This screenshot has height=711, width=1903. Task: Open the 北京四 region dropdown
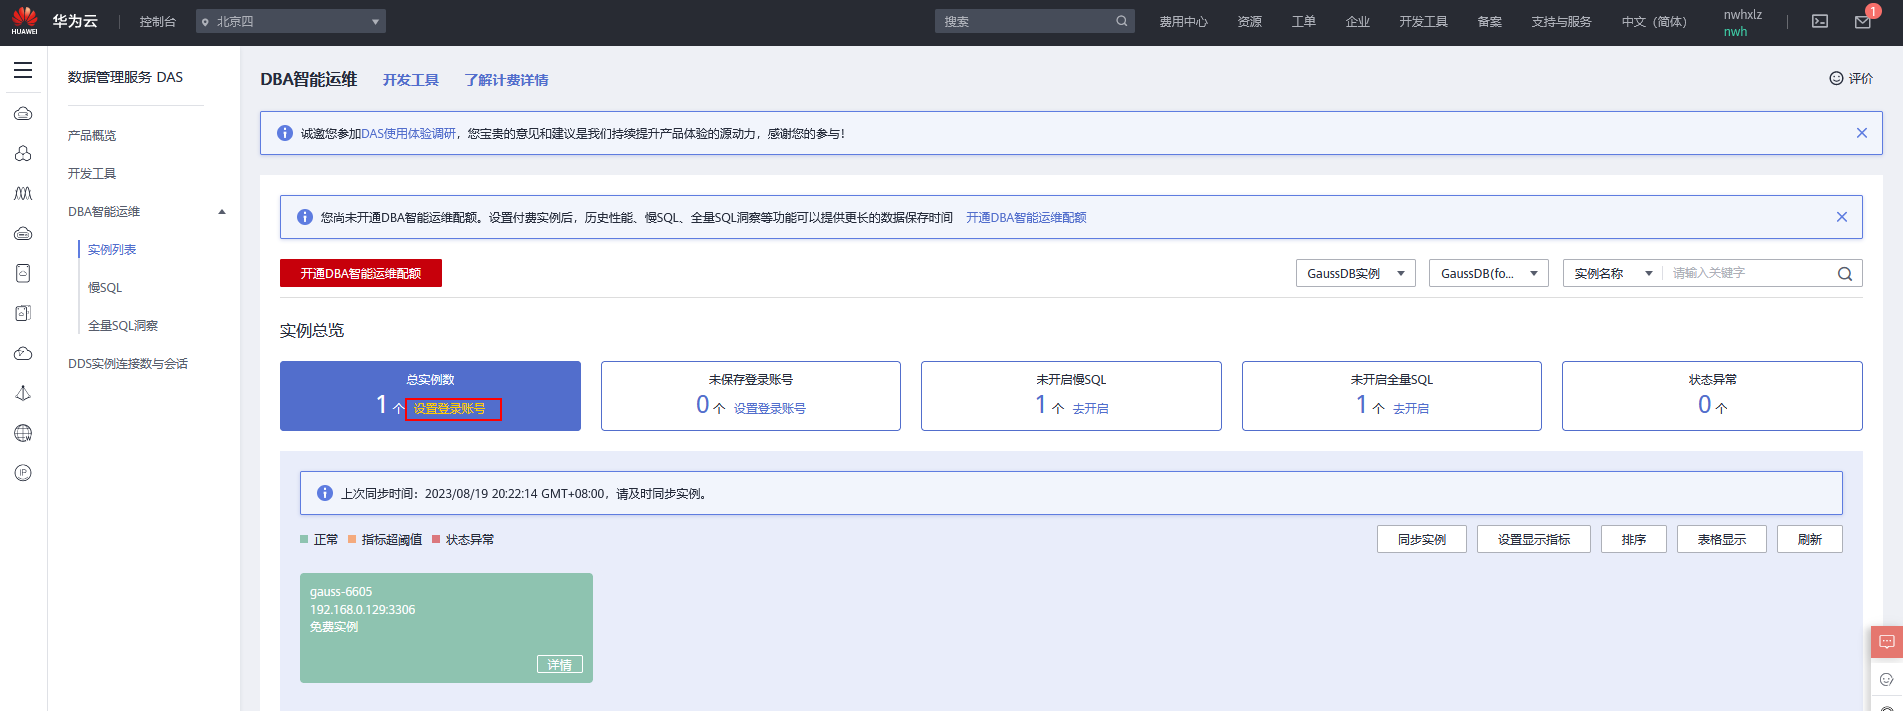291,21
